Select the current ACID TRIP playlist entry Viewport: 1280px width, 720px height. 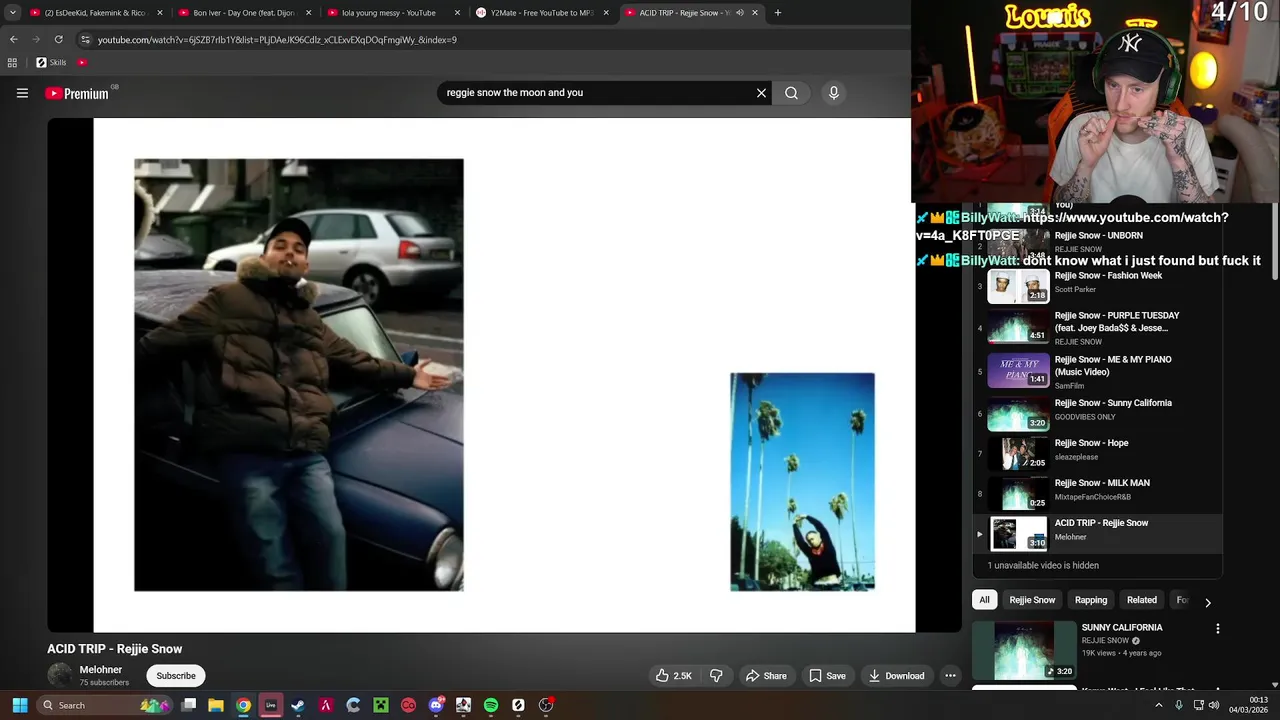tap(1098, 534)
